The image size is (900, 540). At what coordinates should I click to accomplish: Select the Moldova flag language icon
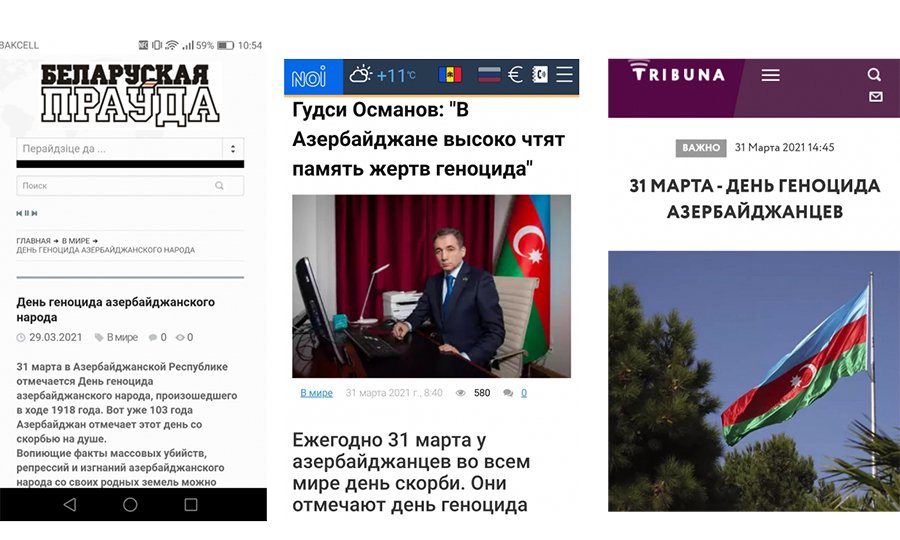click(x=450, y=75)
